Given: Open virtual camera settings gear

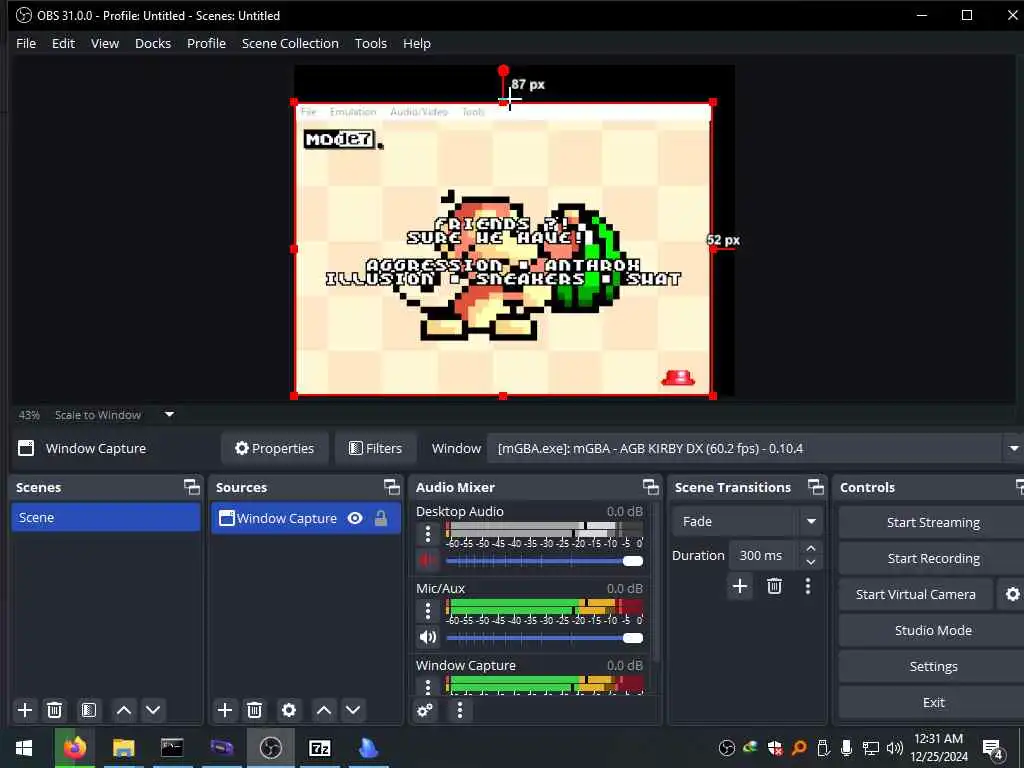Looking at the screenshot, I should point(1012,594).
